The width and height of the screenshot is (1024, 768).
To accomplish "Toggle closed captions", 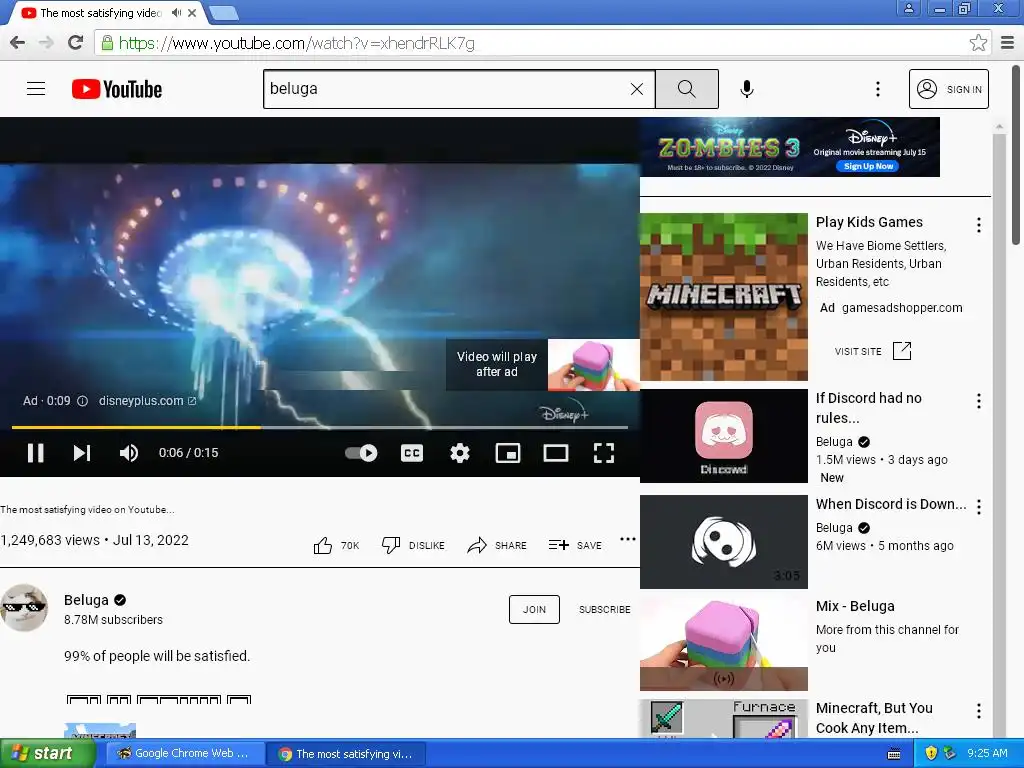I will tap(411, 453).
